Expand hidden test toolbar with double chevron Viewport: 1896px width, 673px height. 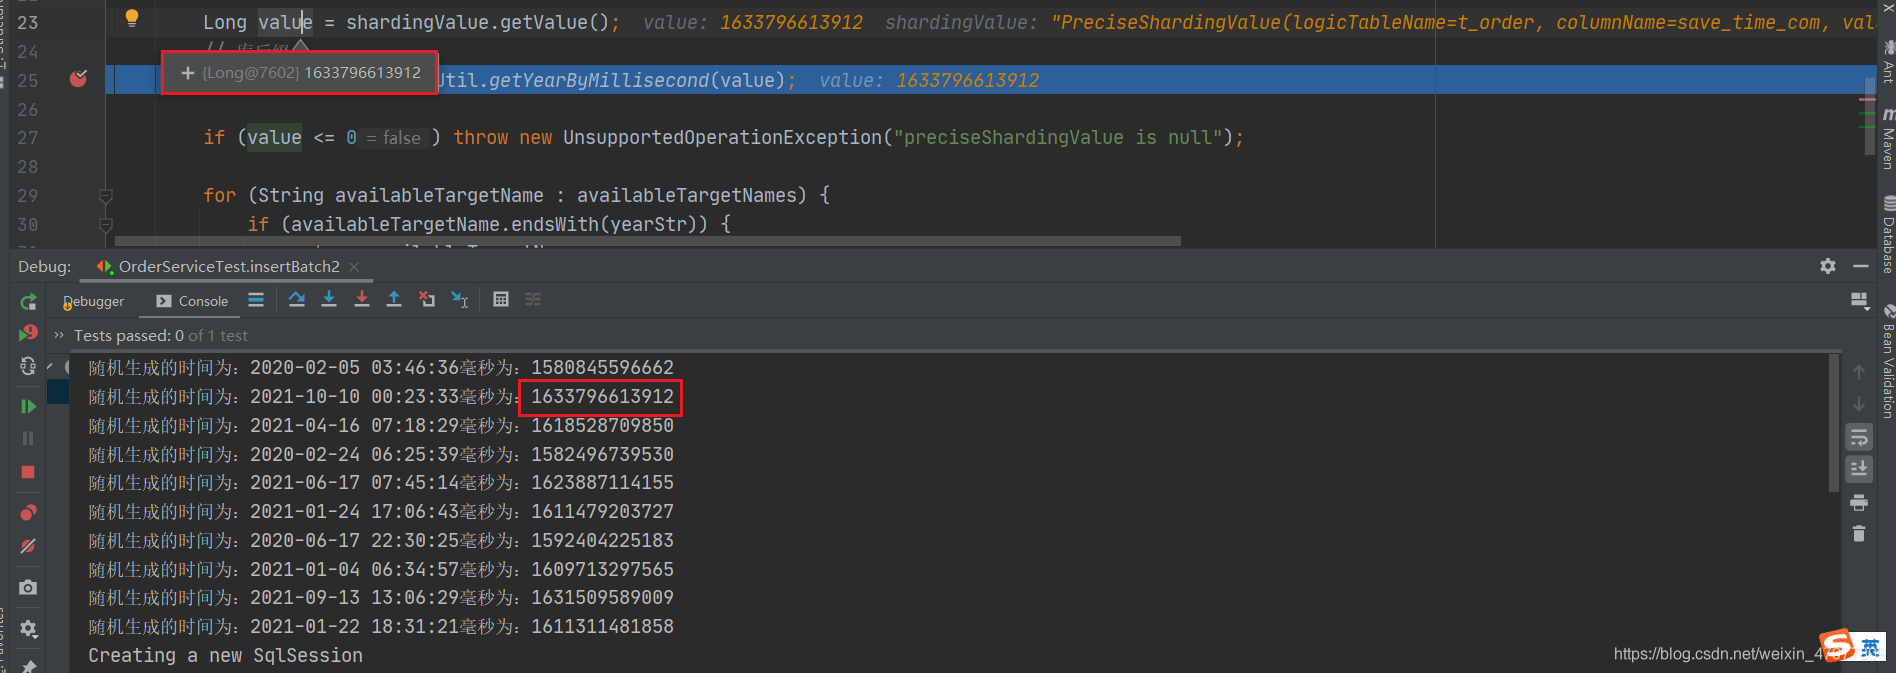(59, 335)
